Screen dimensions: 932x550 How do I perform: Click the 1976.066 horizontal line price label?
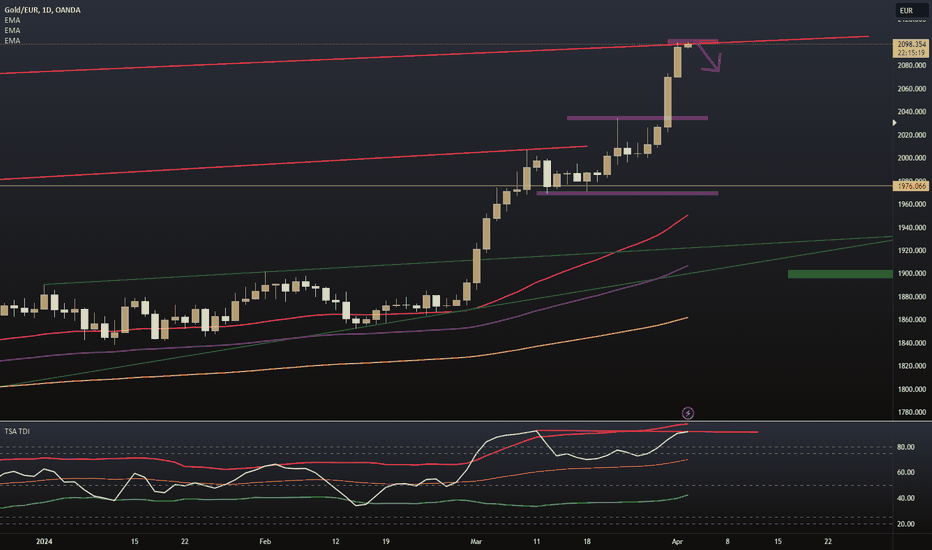pyautogui.click(x=911, y=186)
